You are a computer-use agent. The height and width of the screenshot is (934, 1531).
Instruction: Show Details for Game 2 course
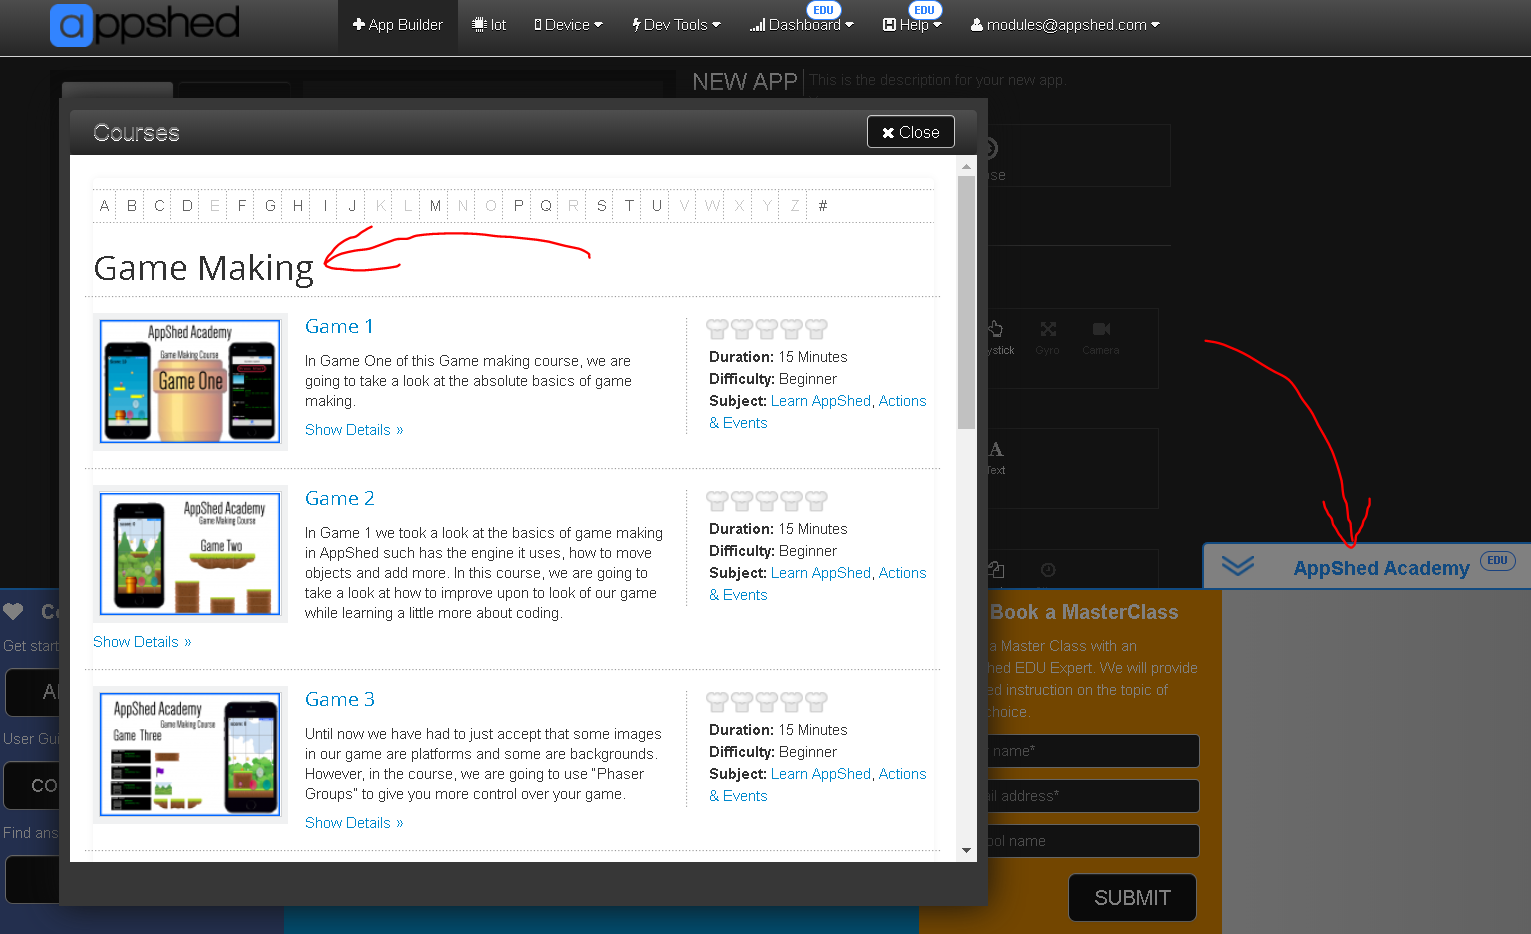coord(142,642)
